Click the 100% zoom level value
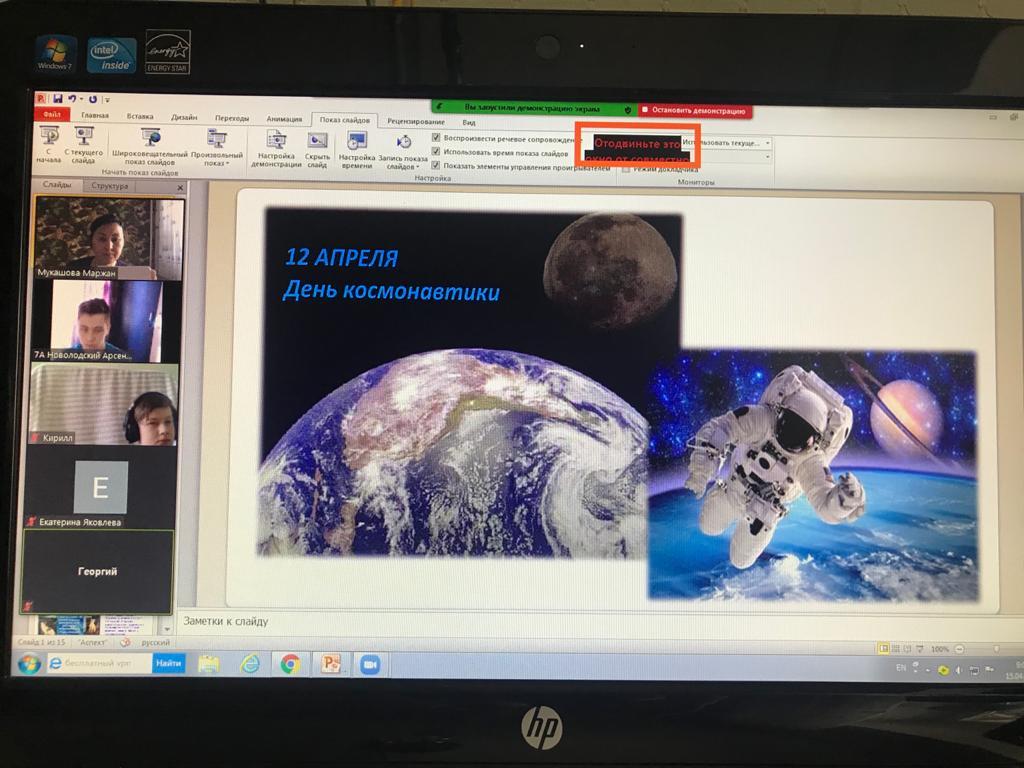 coord(940,649)
